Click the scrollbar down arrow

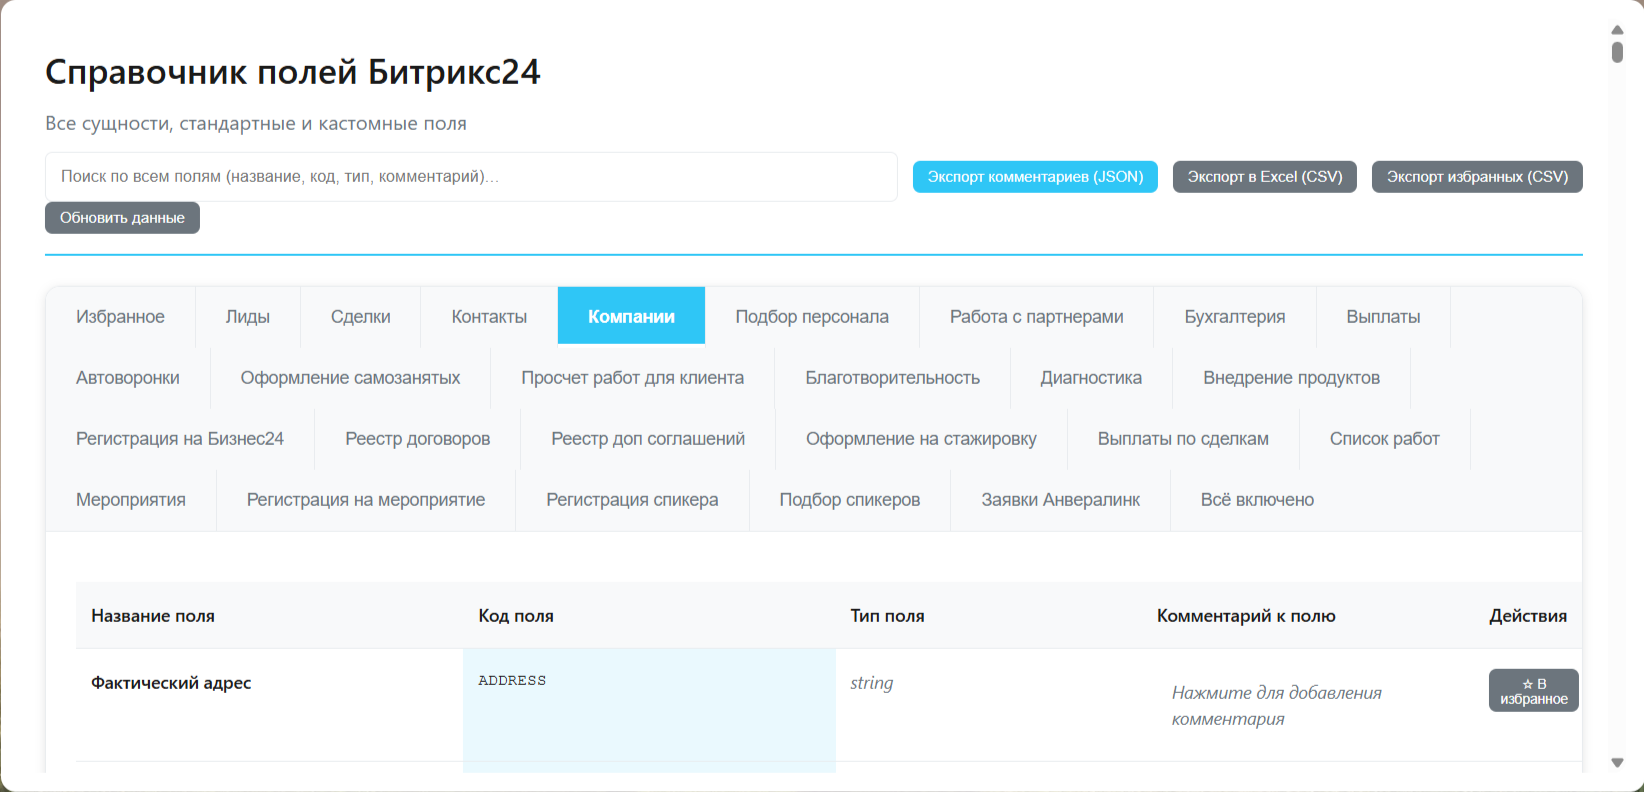[x=1617, y=763]
